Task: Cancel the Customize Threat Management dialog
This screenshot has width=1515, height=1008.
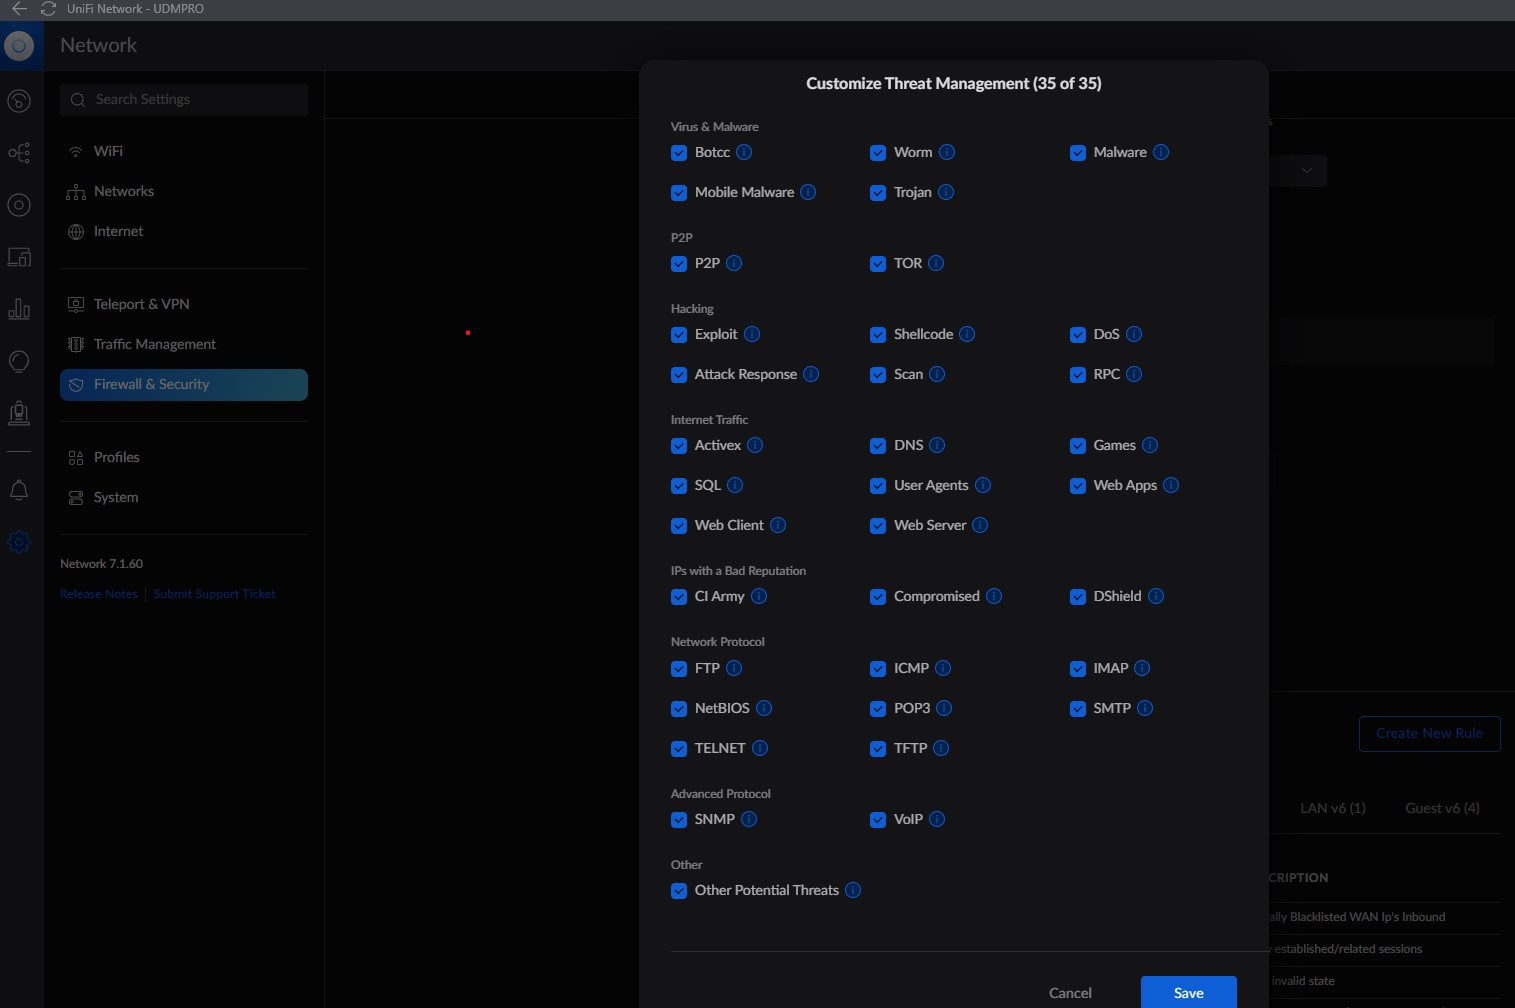Action: point(1070,992)
